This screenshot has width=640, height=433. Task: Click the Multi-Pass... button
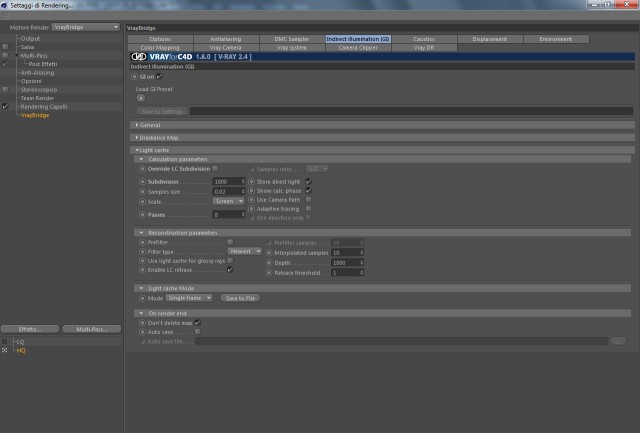(92, 329)
